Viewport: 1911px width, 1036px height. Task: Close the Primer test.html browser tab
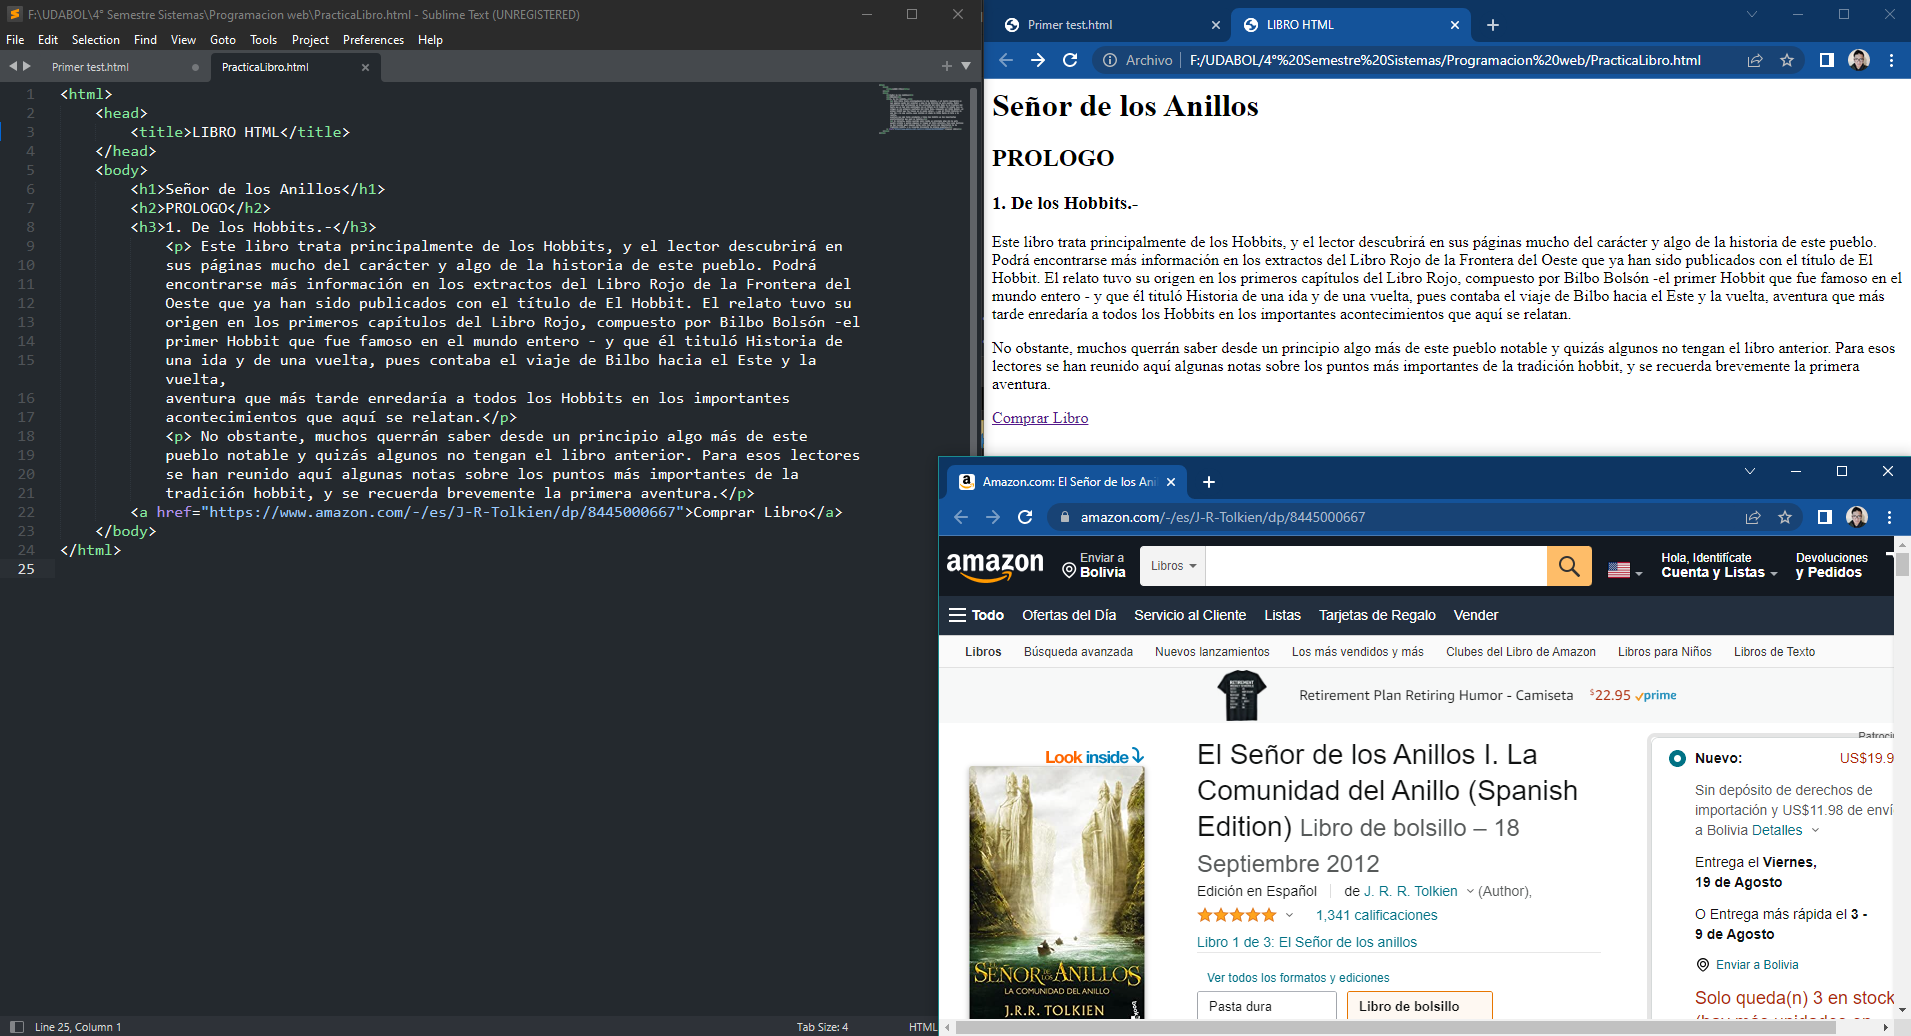[1216, 25]
